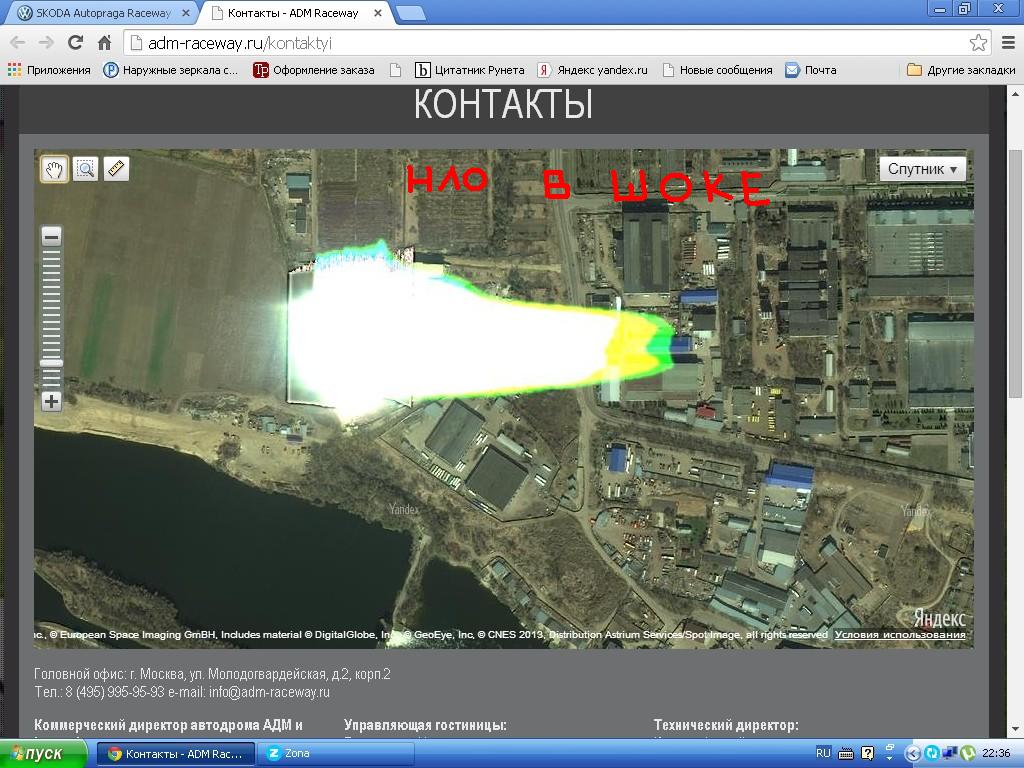The image size is (1024, 768).
Task: Select the ruler distance measurement tool
Action: tap(116, 169)
